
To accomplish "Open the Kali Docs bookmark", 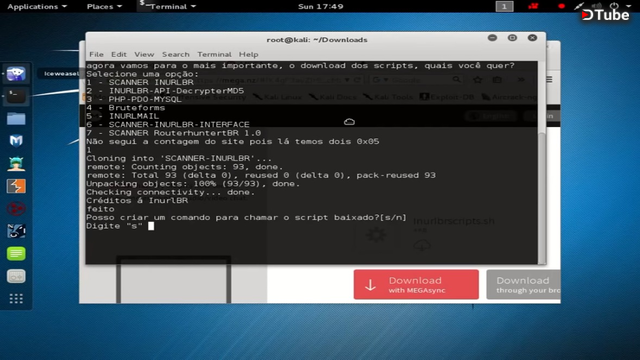I will pos(333,97).
